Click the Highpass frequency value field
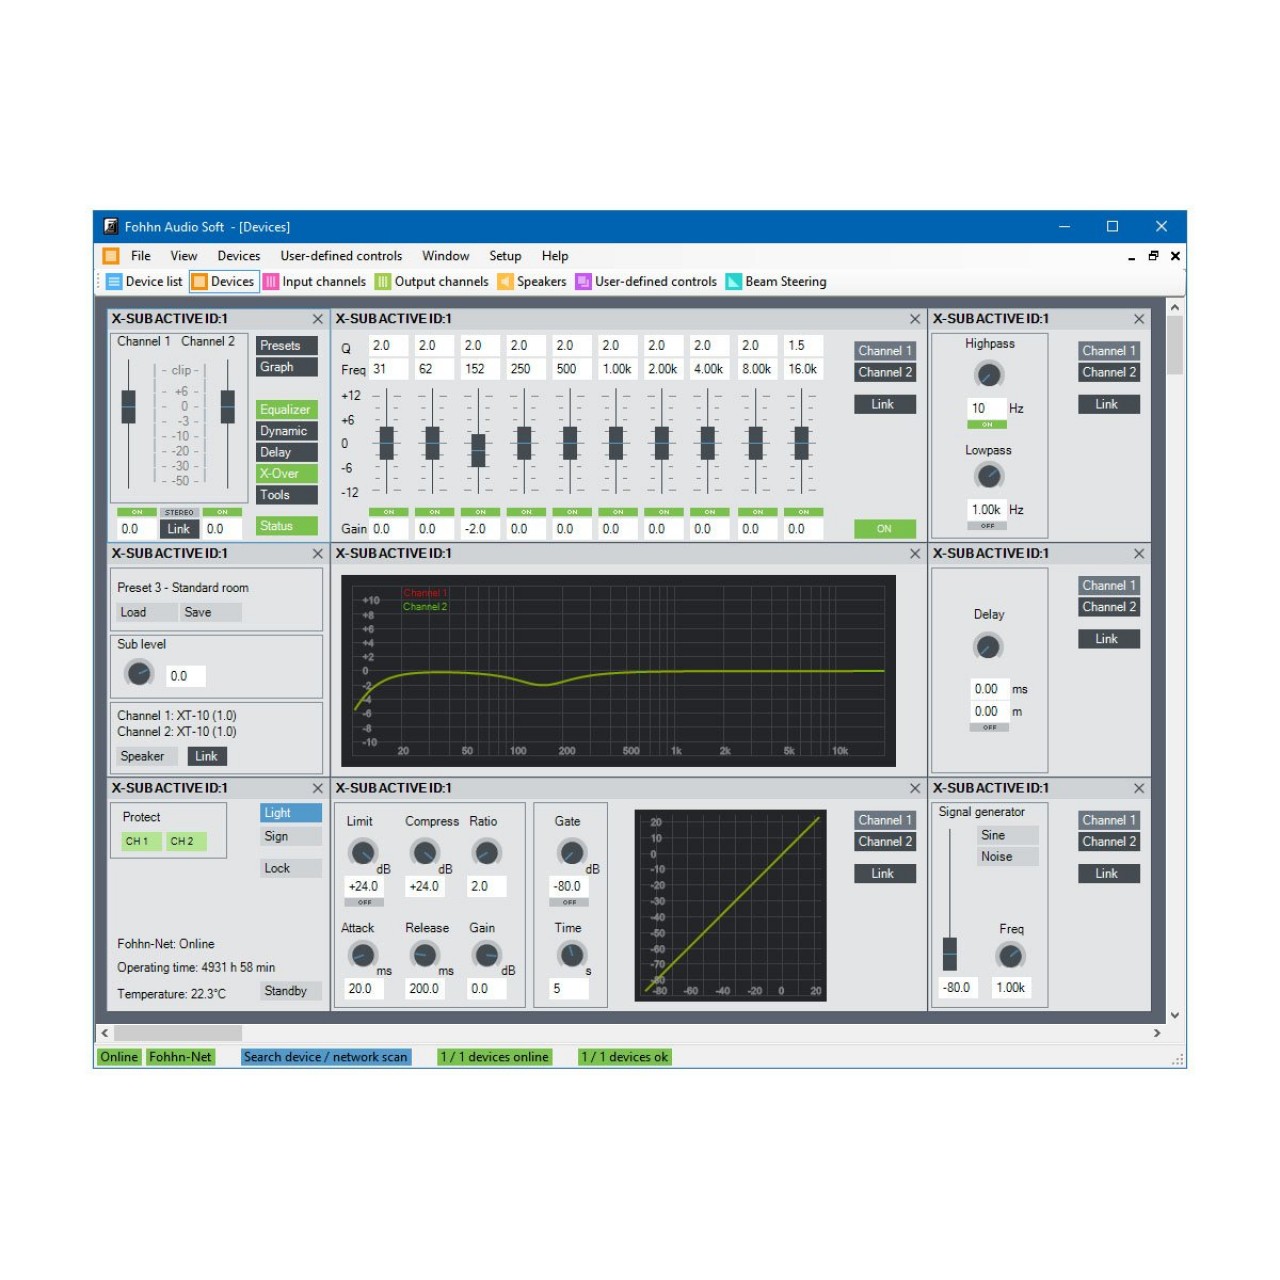The height and width of the screenshot is (1280, 1280). [x=986, y=408]
